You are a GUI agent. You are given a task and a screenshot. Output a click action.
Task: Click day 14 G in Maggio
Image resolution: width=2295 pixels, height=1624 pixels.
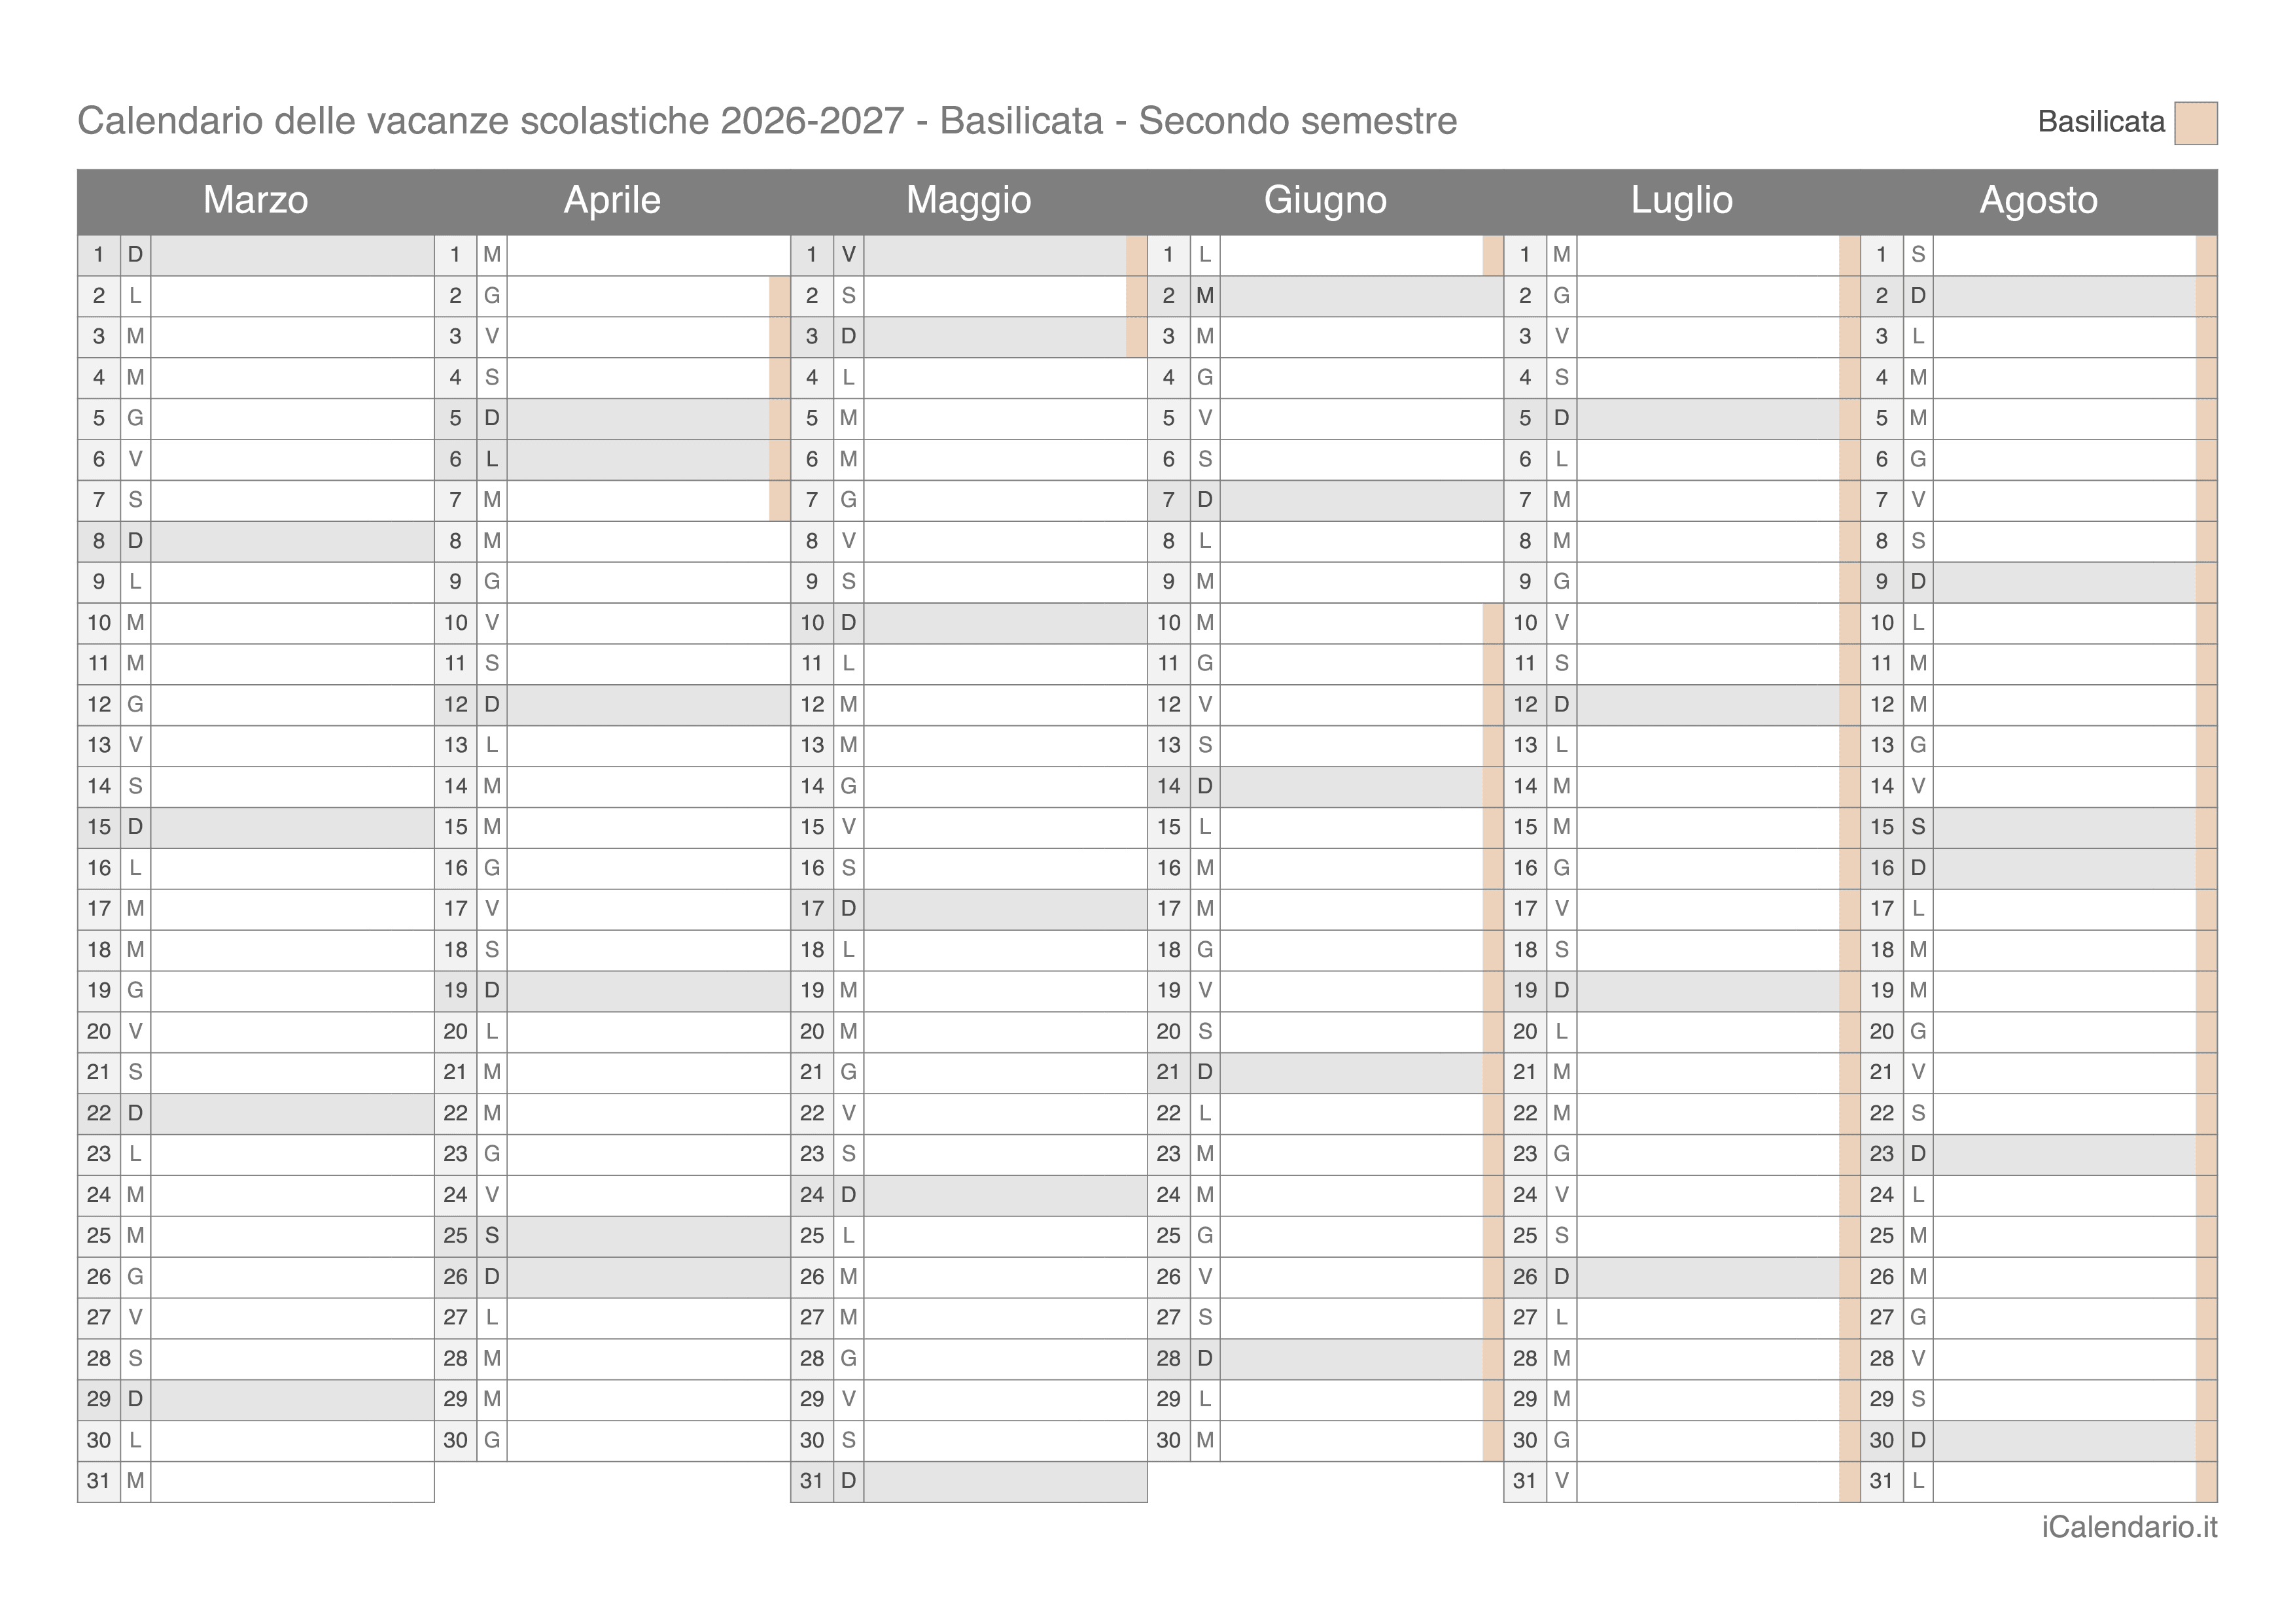click(x=969, y=786)
